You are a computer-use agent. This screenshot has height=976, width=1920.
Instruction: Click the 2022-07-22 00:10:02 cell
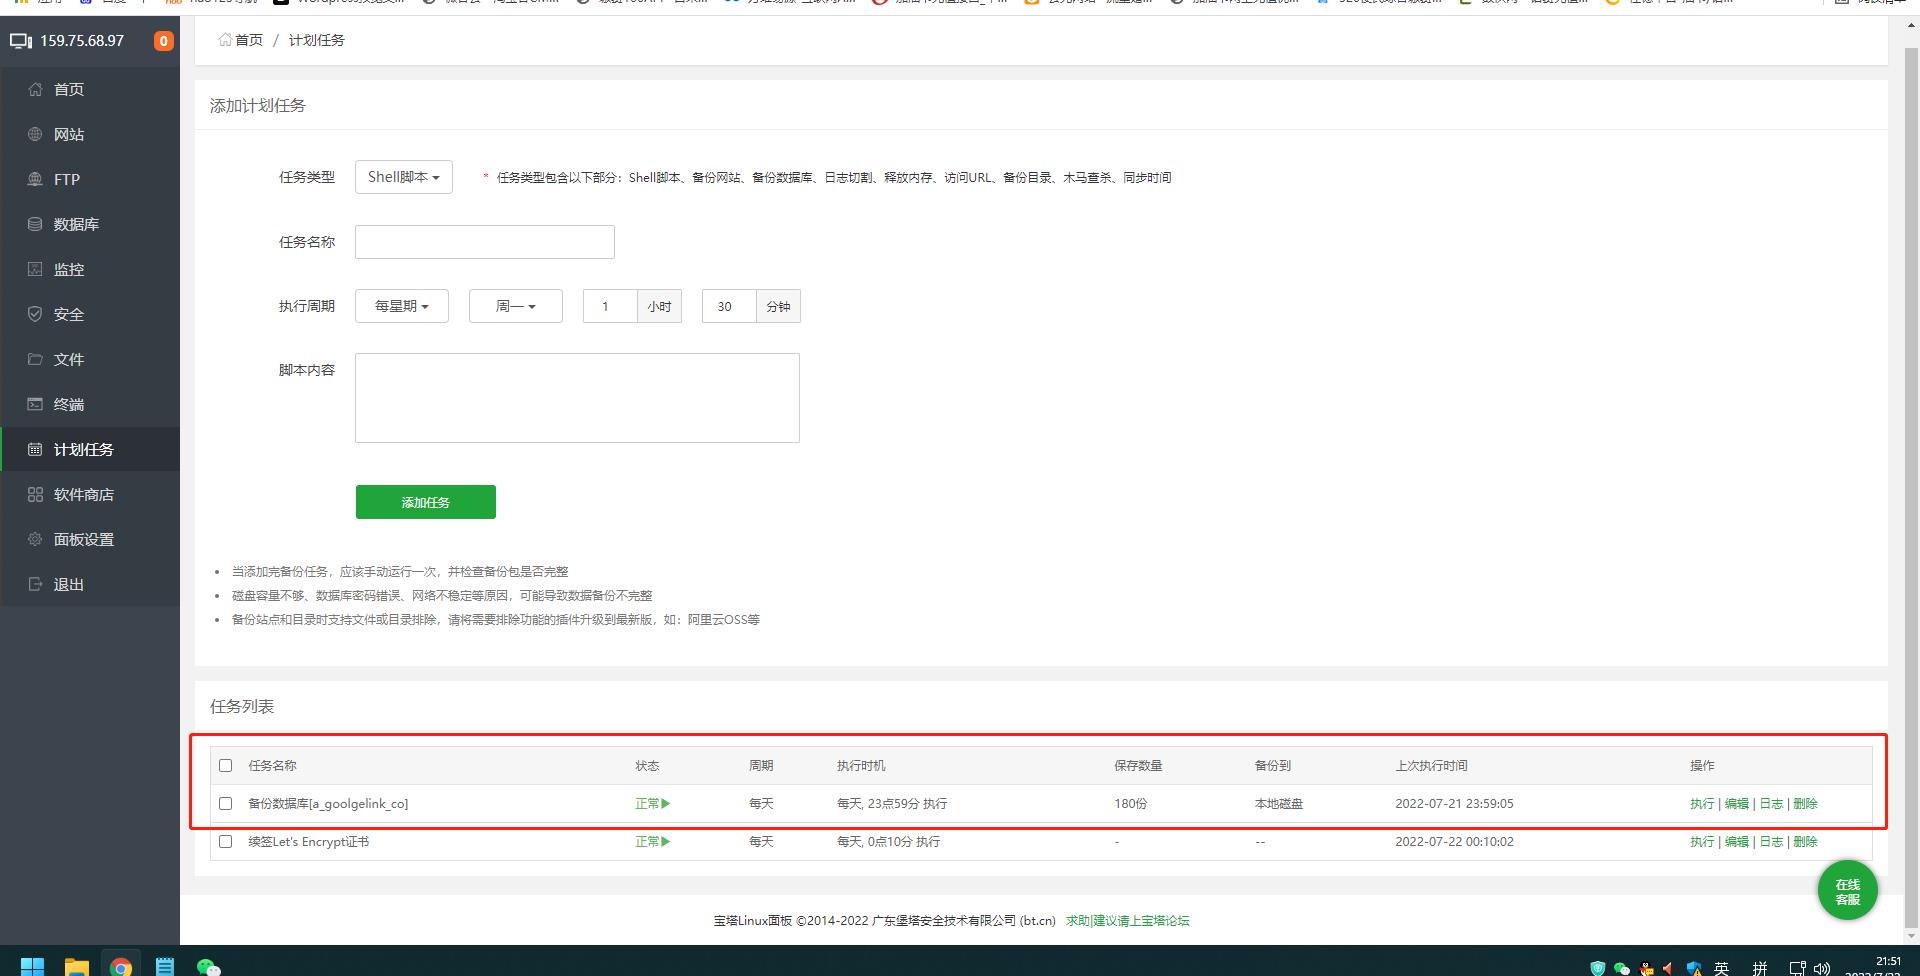(x=1454, y=841)
